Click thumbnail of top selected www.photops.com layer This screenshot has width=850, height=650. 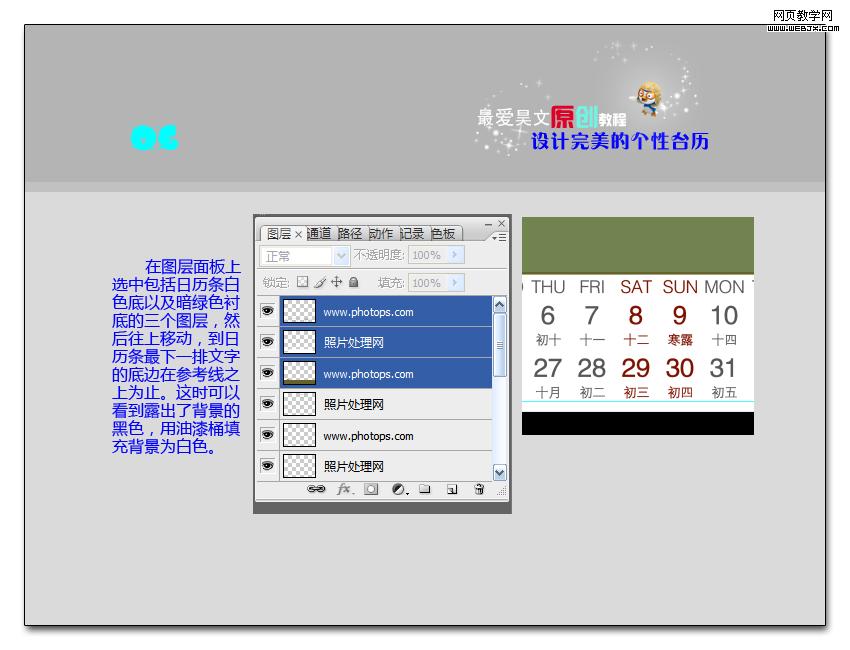pos(299,311)
